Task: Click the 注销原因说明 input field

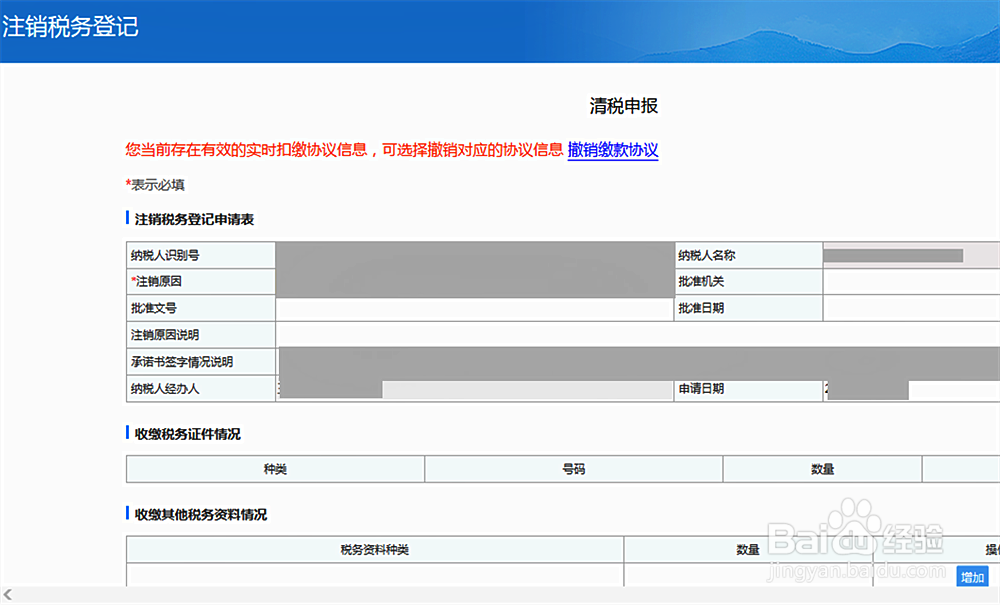Action: point(638,335)
